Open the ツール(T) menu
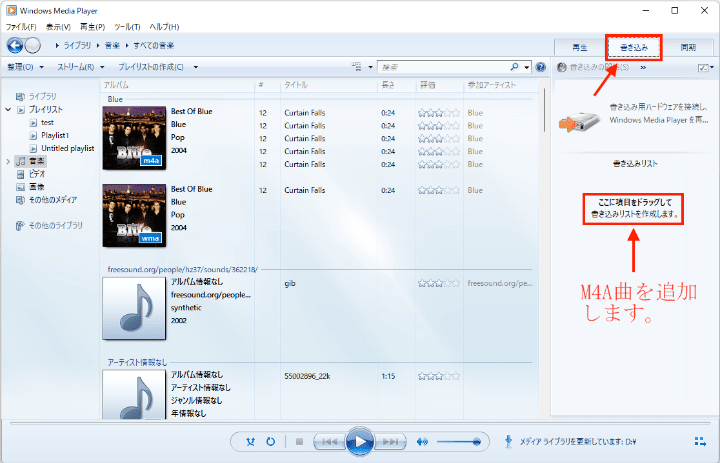The image size is (720, 463). pyautogui.click(x=127, y=27)
